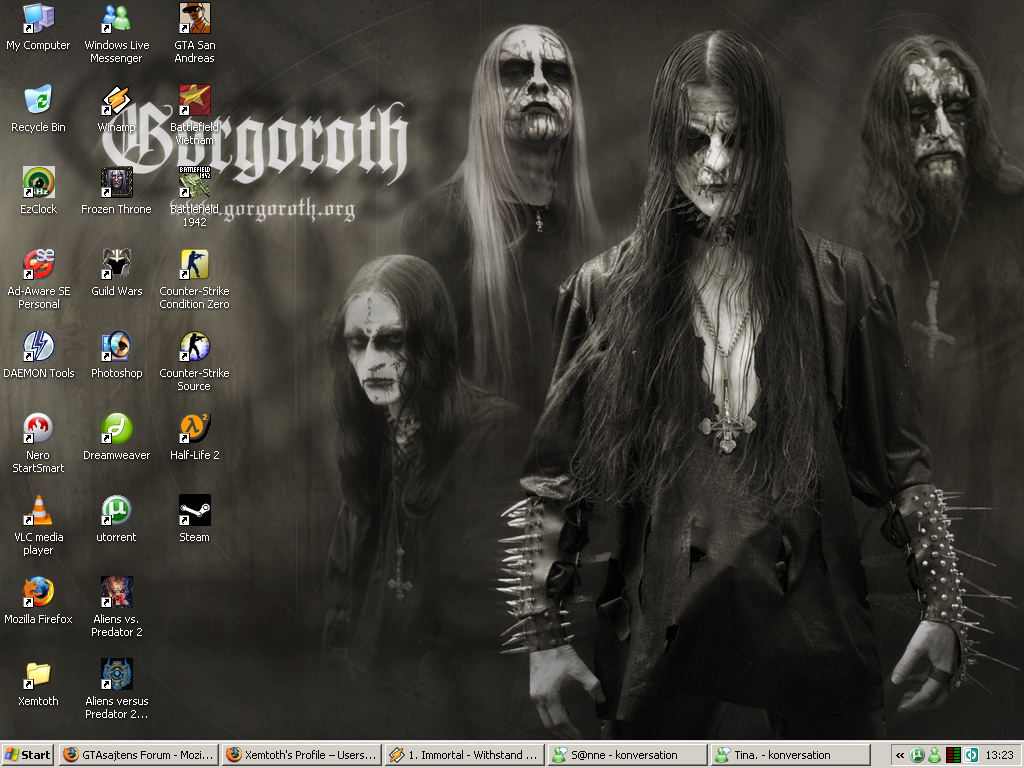
Task: Open the Photoshop shortcut
Action: tap(116, 347)
